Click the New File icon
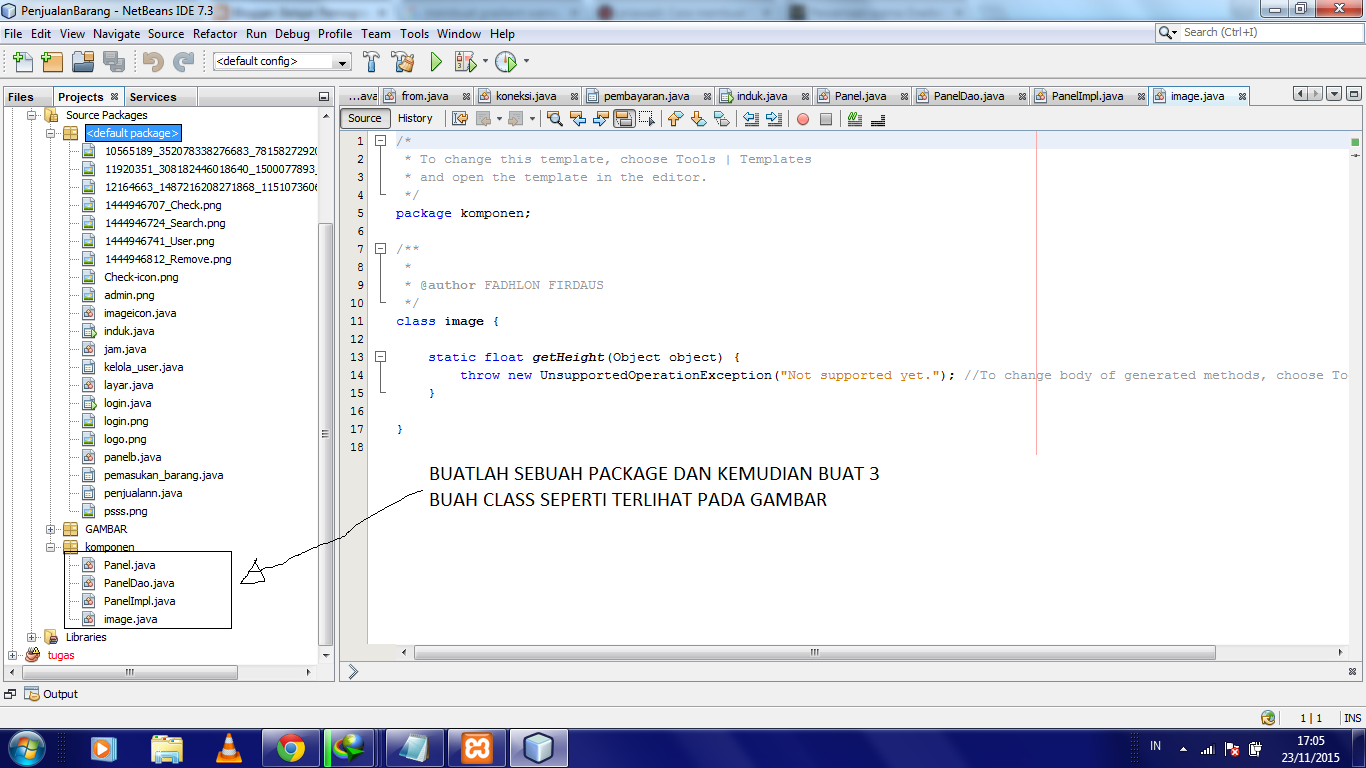 [x=21, y=62]
